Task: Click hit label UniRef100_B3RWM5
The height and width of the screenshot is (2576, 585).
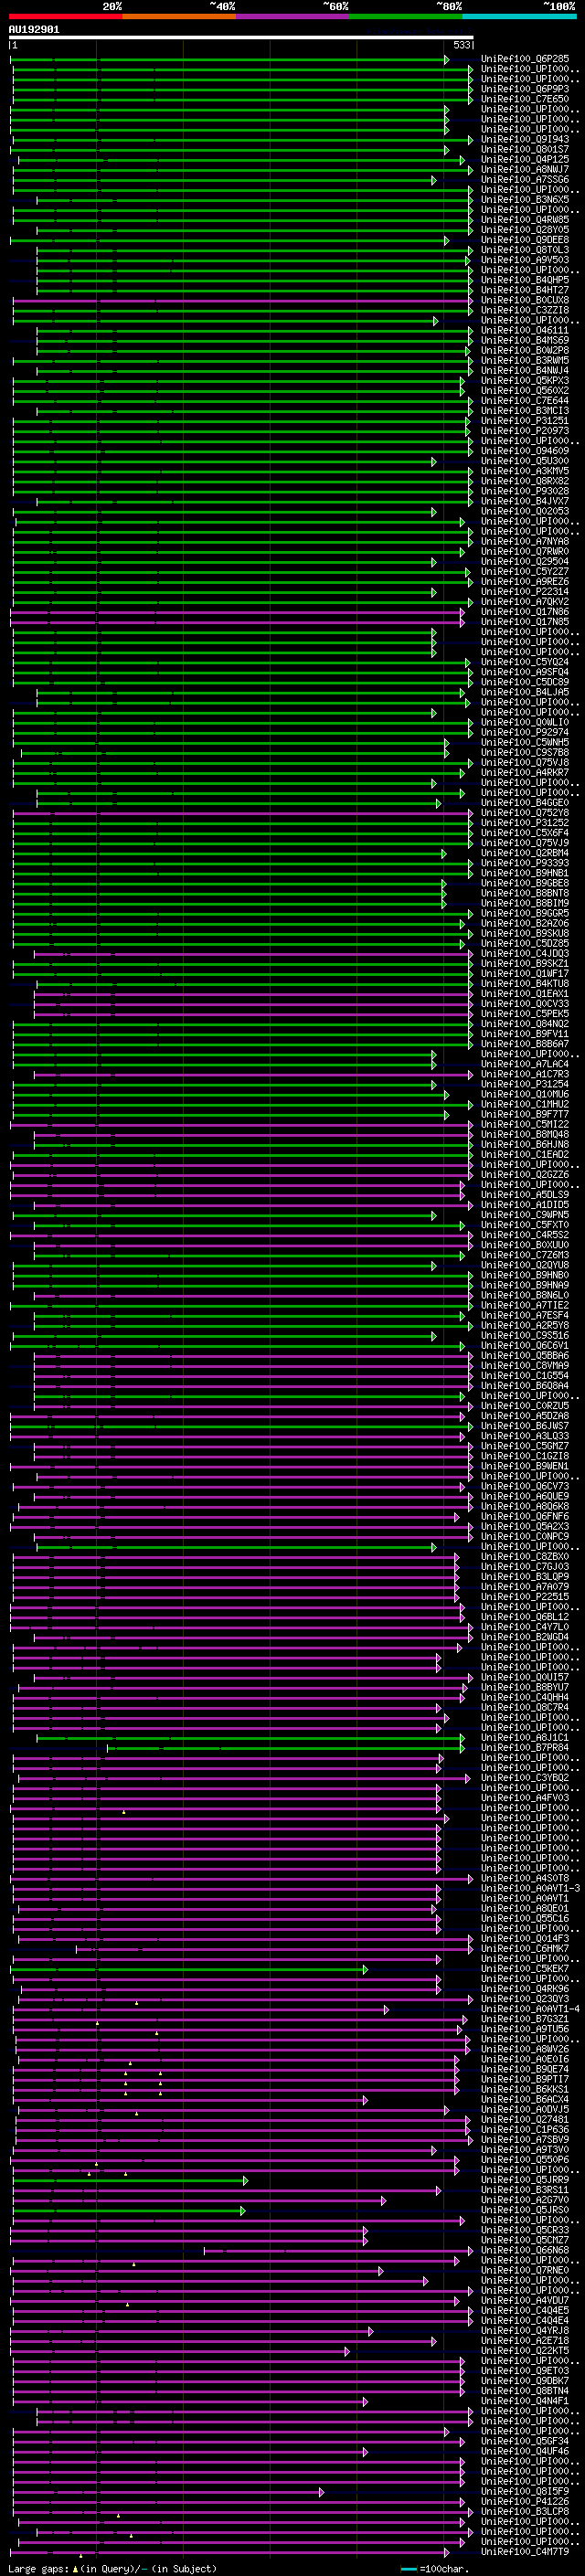Action: click(525, 361)
